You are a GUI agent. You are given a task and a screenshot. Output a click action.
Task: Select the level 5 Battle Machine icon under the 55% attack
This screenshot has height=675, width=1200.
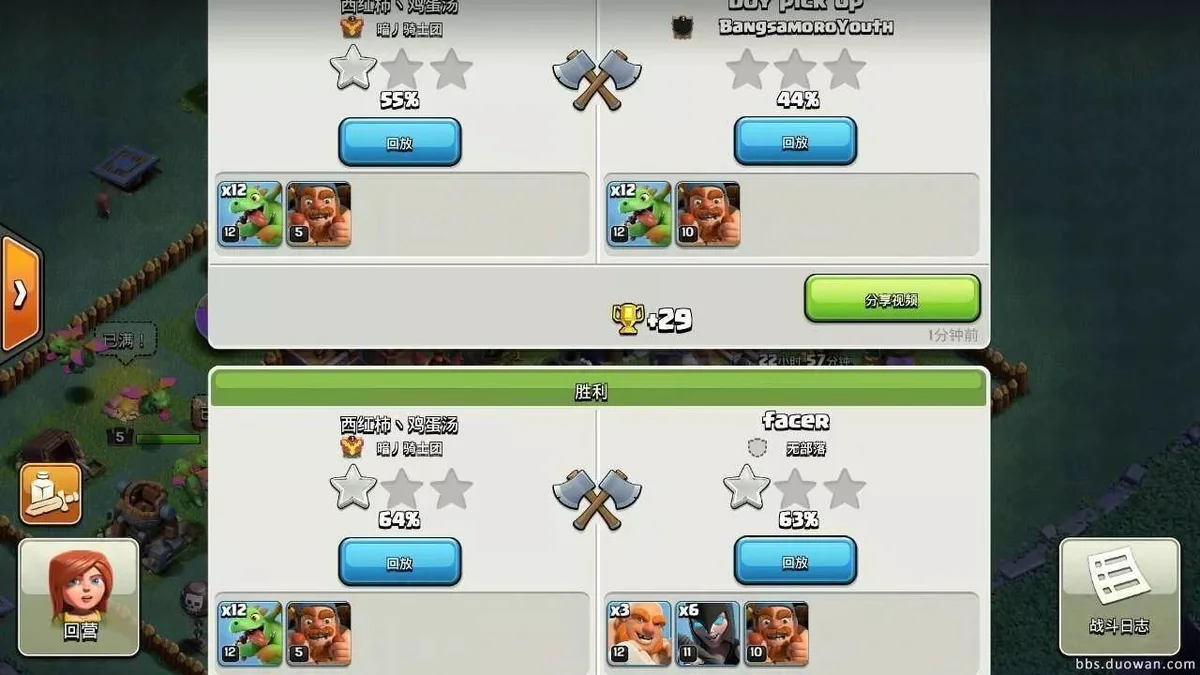click(x=319, y=214)
